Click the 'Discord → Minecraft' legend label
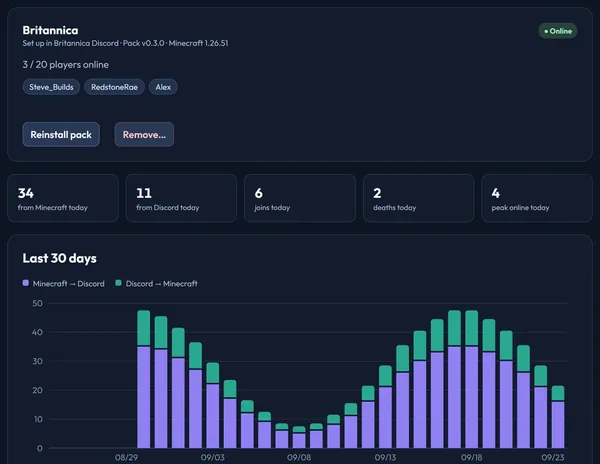This screenshot has width=600, height=464. click(x=161, y=283)
